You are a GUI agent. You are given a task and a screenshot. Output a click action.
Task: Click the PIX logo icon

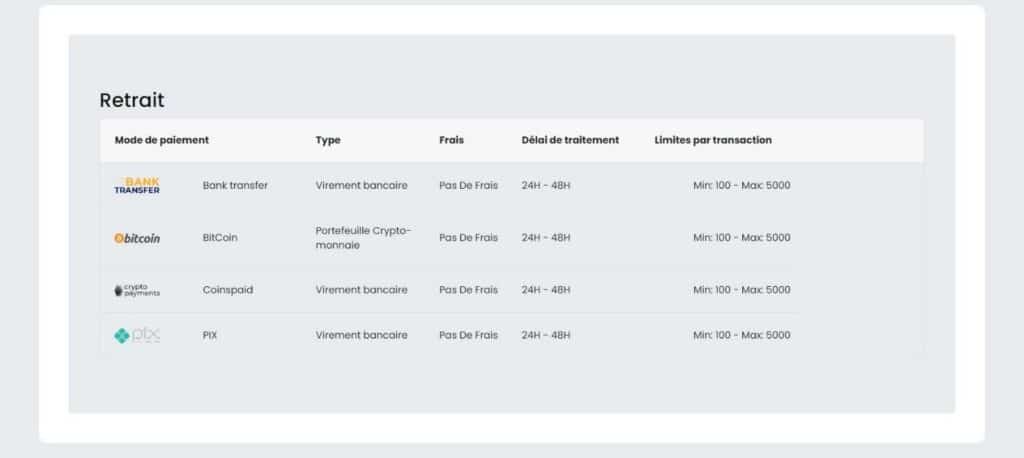click(137, 336)
